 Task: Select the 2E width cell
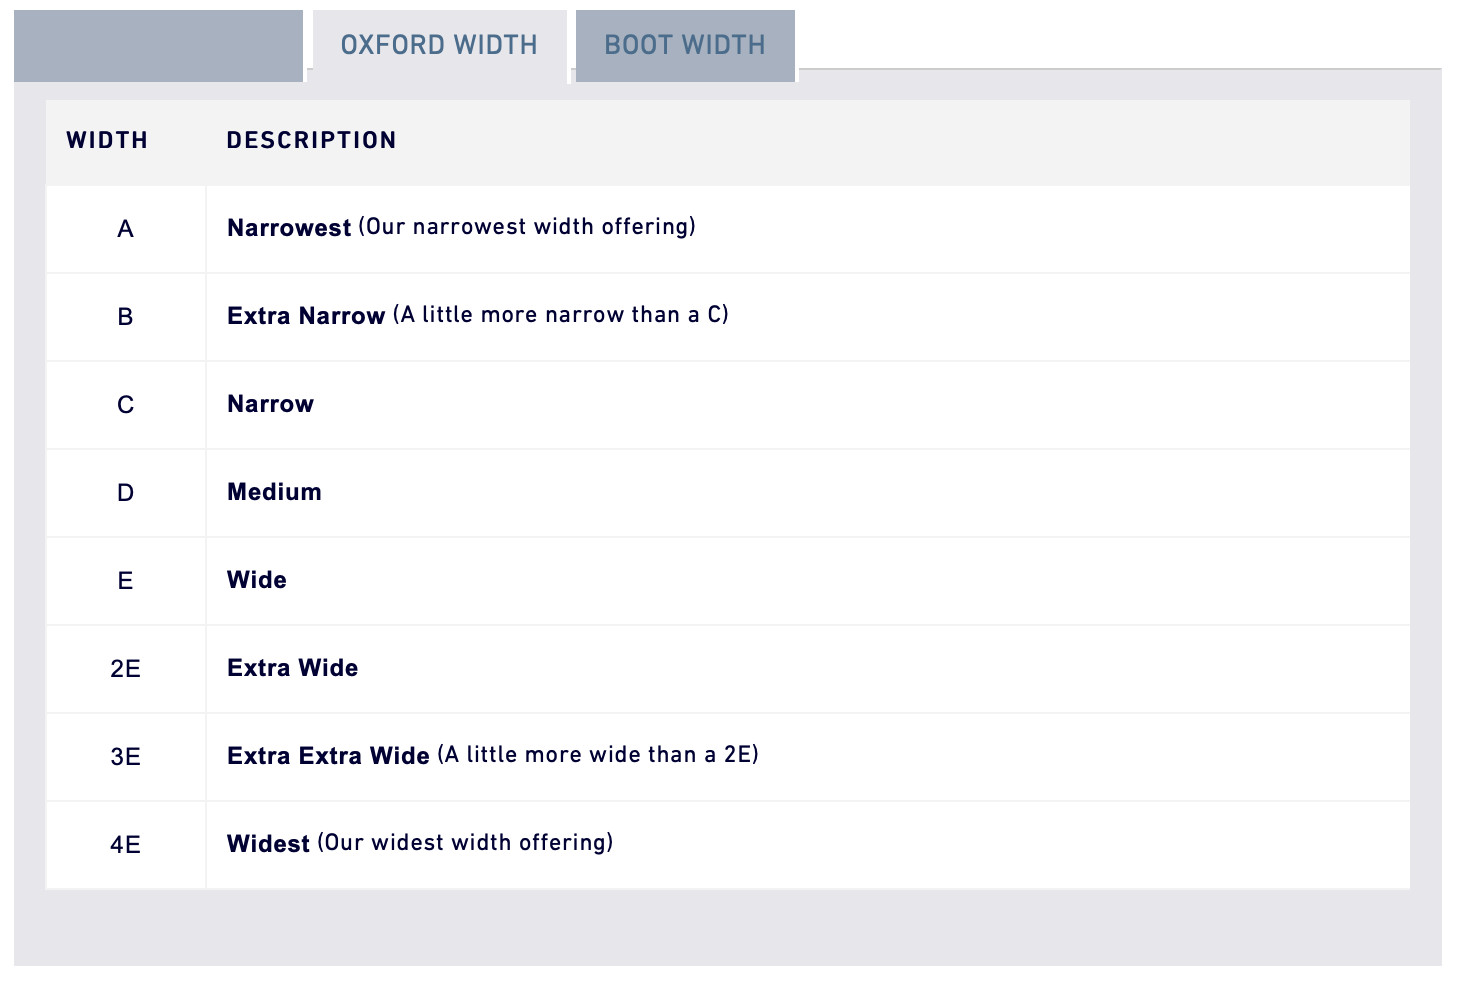[x=125, y=669]
